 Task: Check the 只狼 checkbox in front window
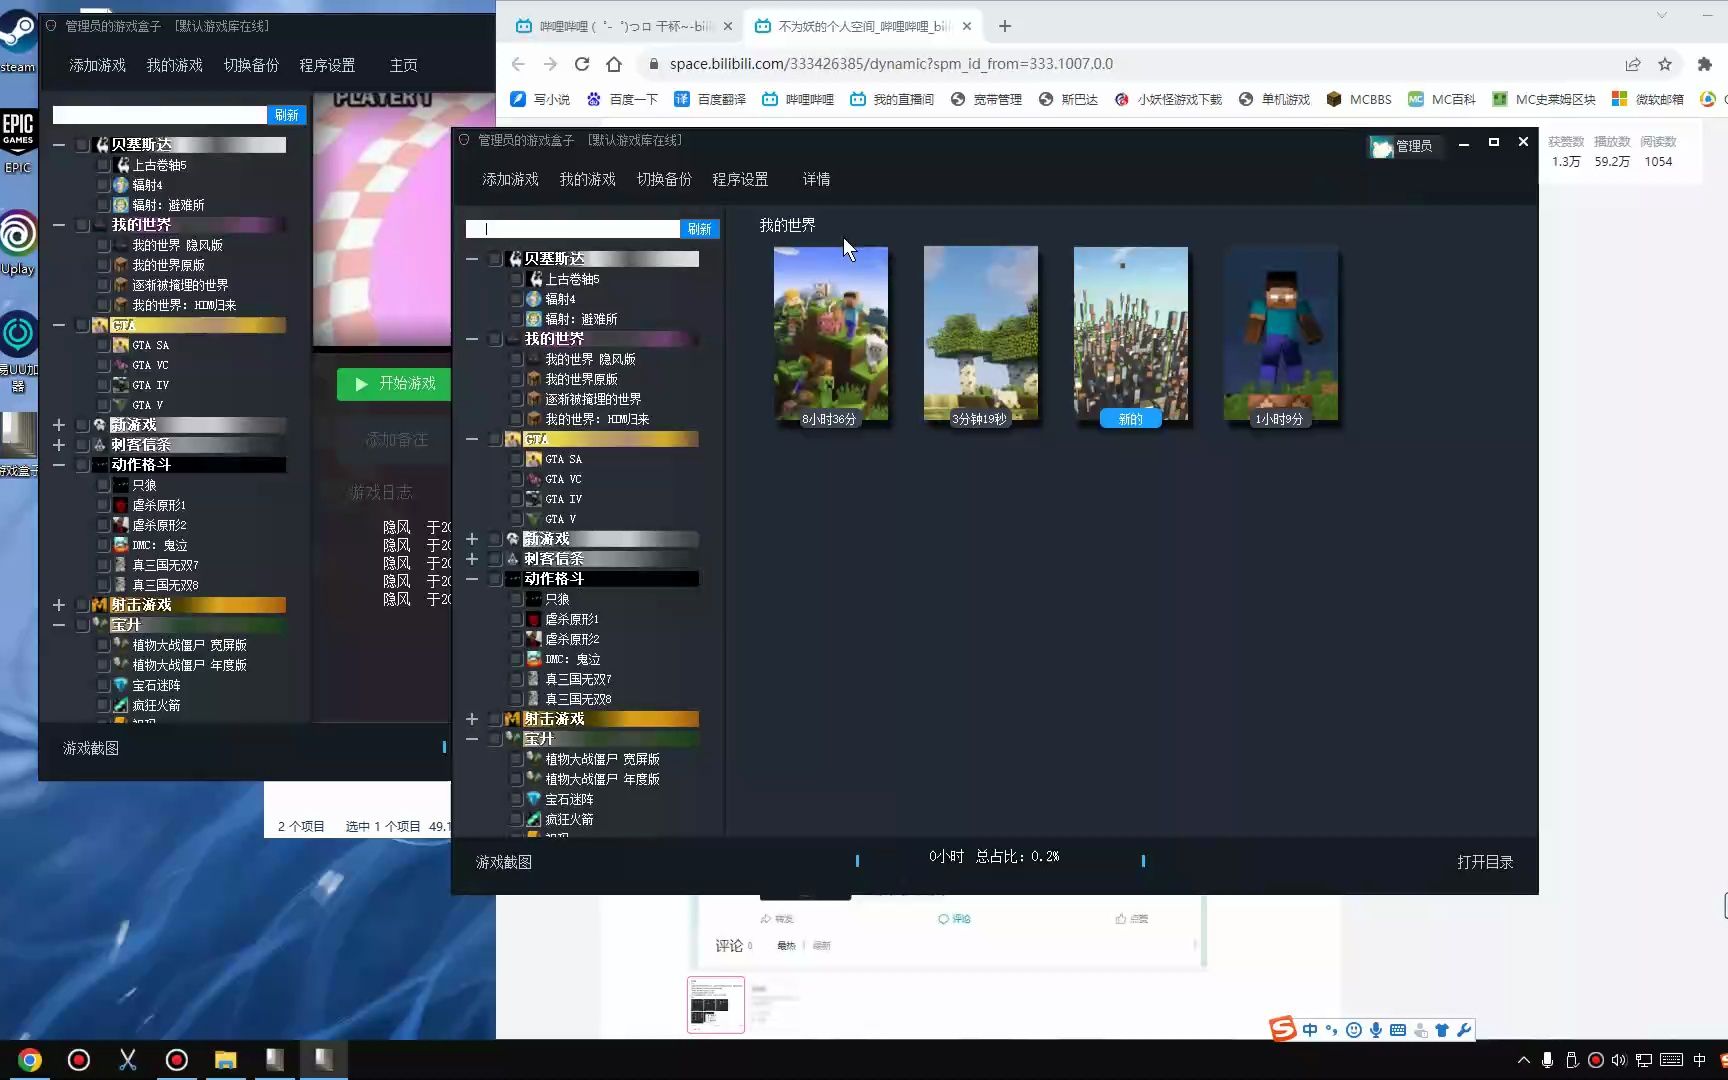[516, 599]
